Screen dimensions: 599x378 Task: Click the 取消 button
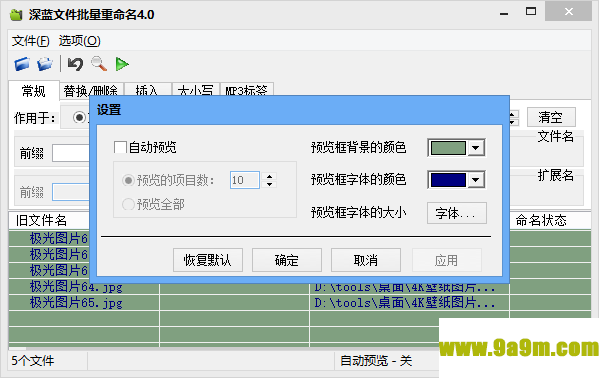click(x=366, y=260)
